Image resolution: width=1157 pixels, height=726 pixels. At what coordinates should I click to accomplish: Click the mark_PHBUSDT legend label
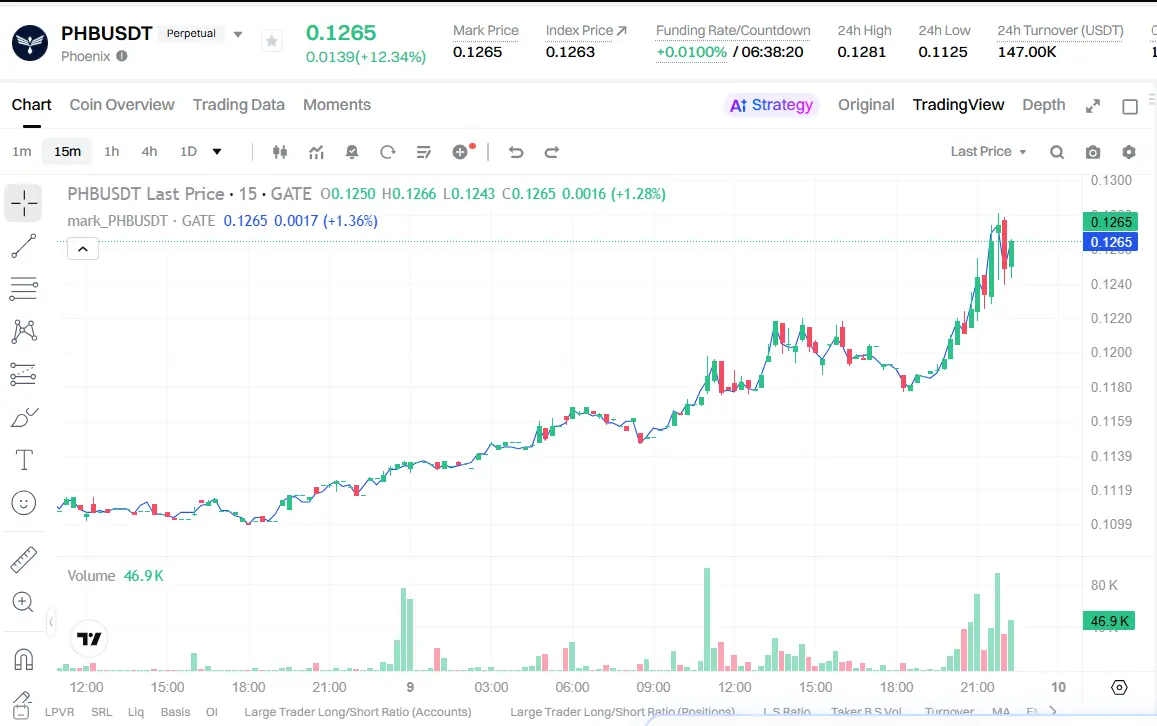(x=117, y=221)
